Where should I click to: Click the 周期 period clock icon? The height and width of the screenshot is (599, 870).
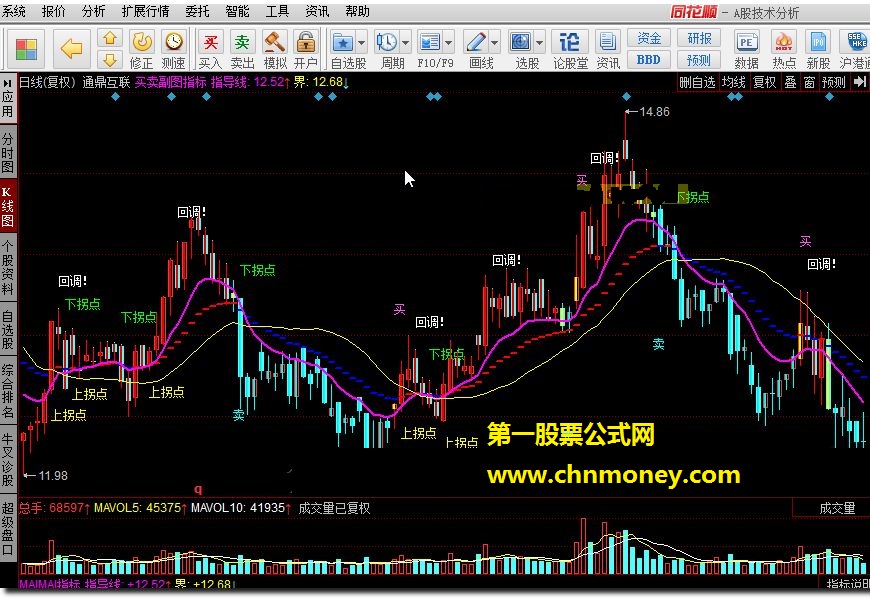[x=387, y=43]
